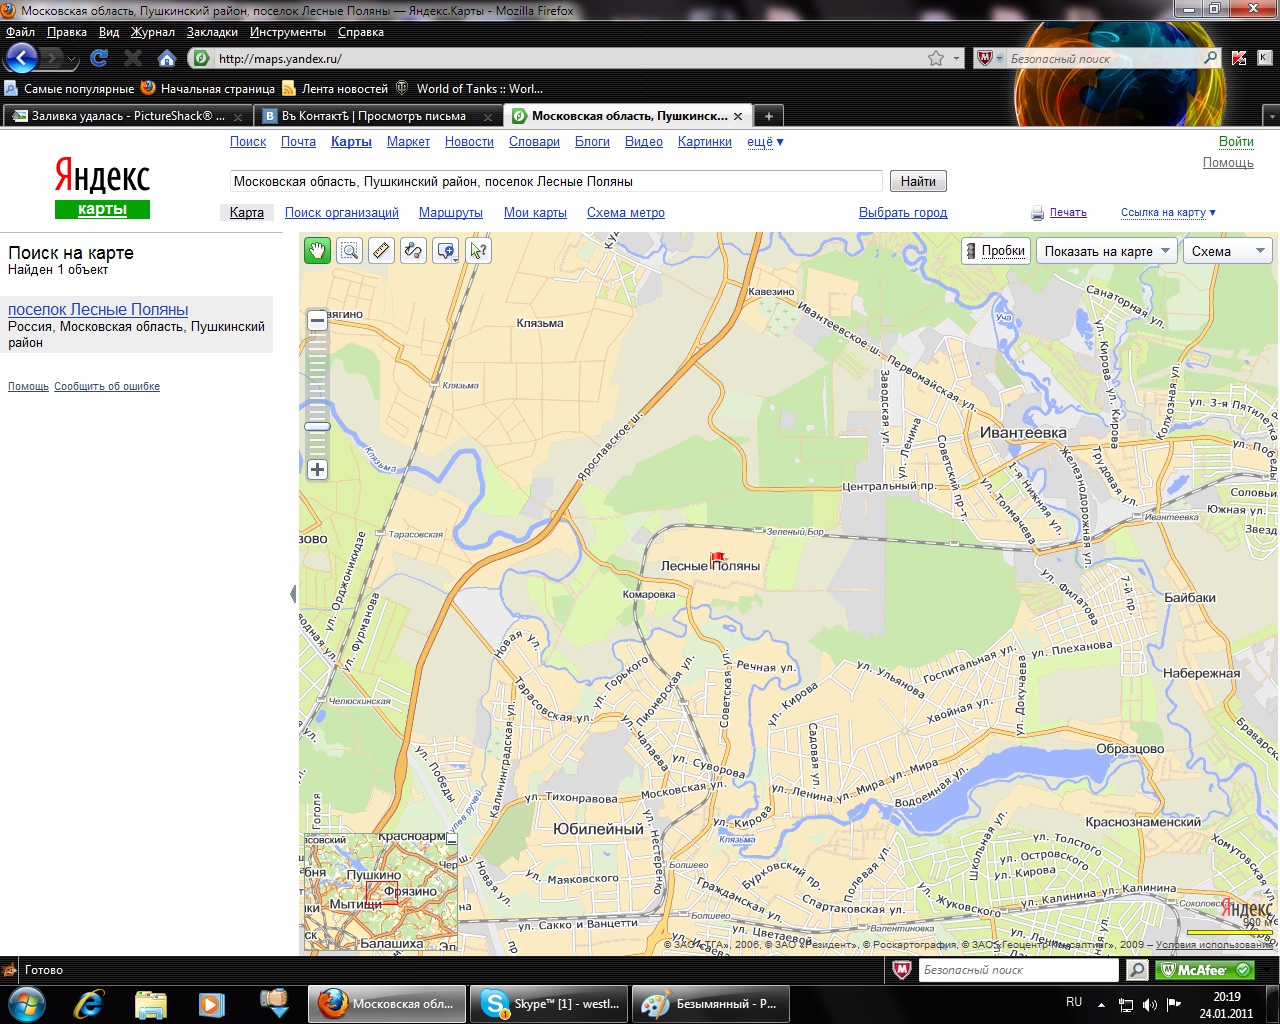1280x1024 pixels.
Task: Zoom out with the map minus button
Action: coord(317,320)
